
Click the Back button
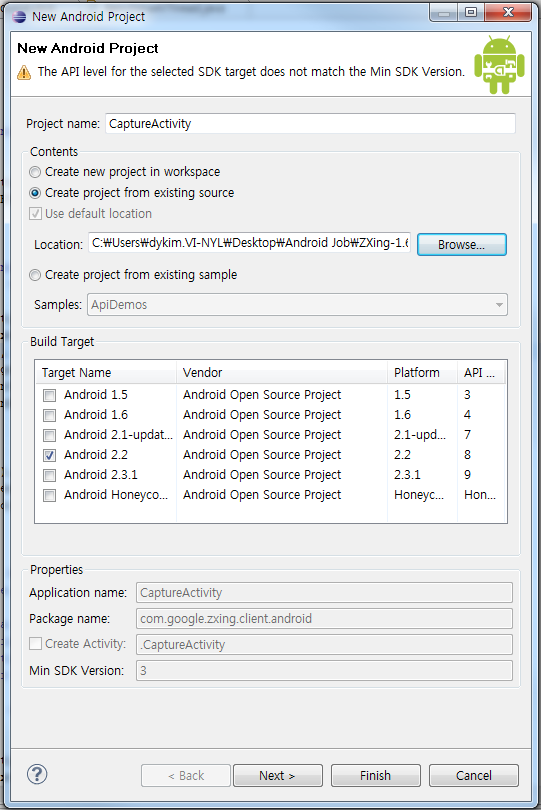point(186,775)
